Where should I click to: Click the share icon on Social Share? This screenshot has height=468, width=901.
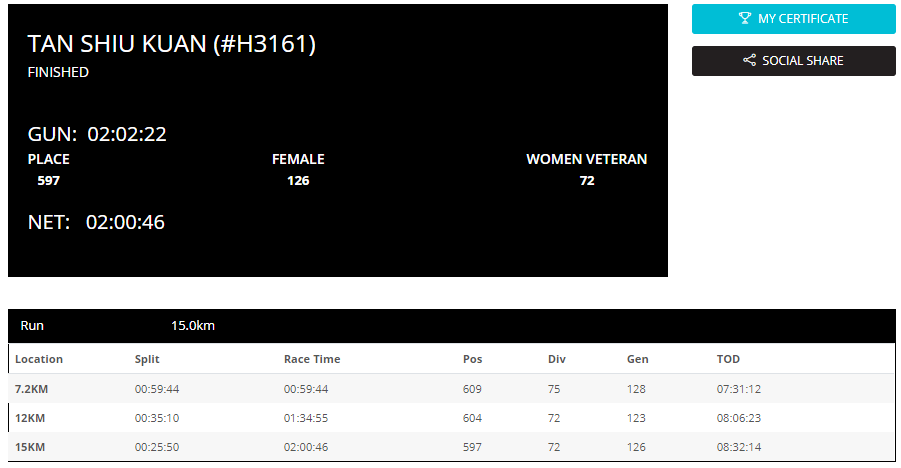click(x=749, y=60)
